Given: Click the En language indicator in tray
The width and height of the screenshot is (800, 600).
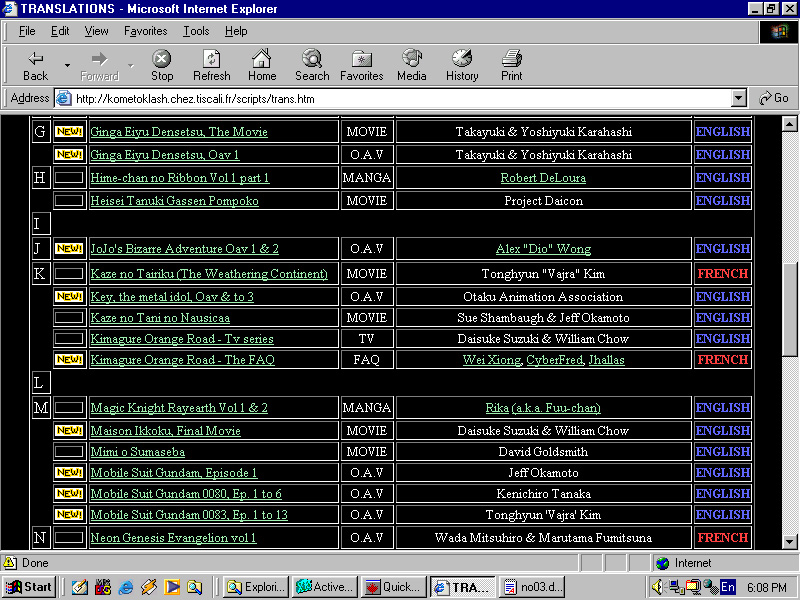Looking at the screenshot, I should pos(728,587).
